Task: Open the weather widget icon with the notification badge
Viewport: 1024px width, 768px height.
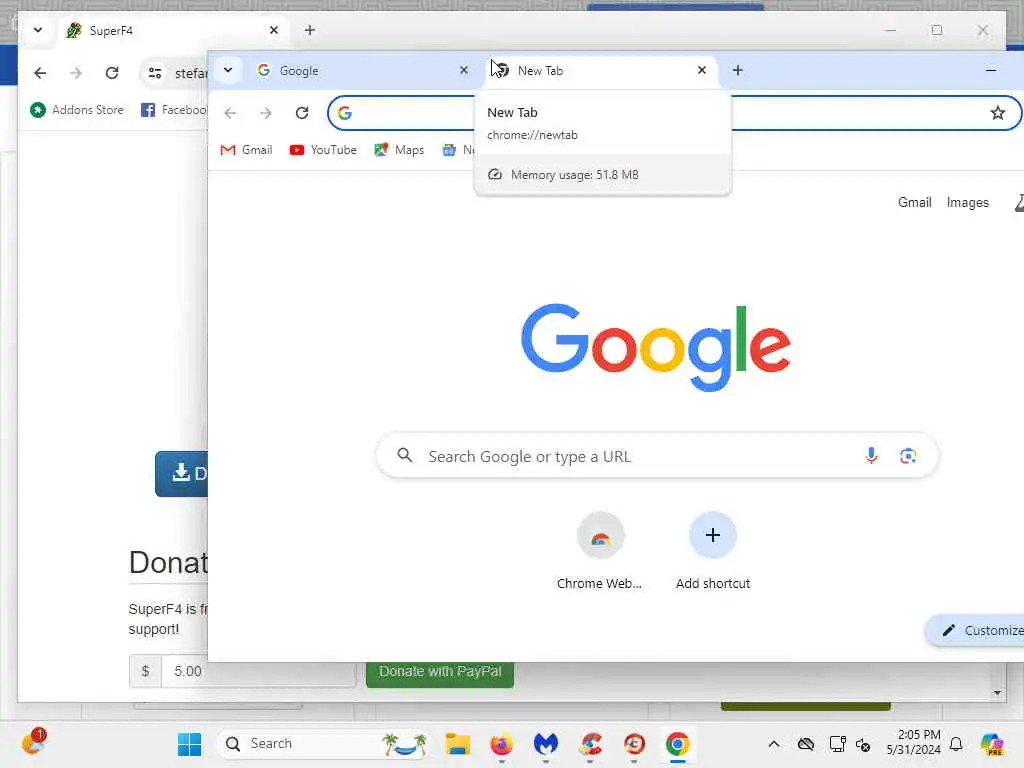Action: (33, 742)
